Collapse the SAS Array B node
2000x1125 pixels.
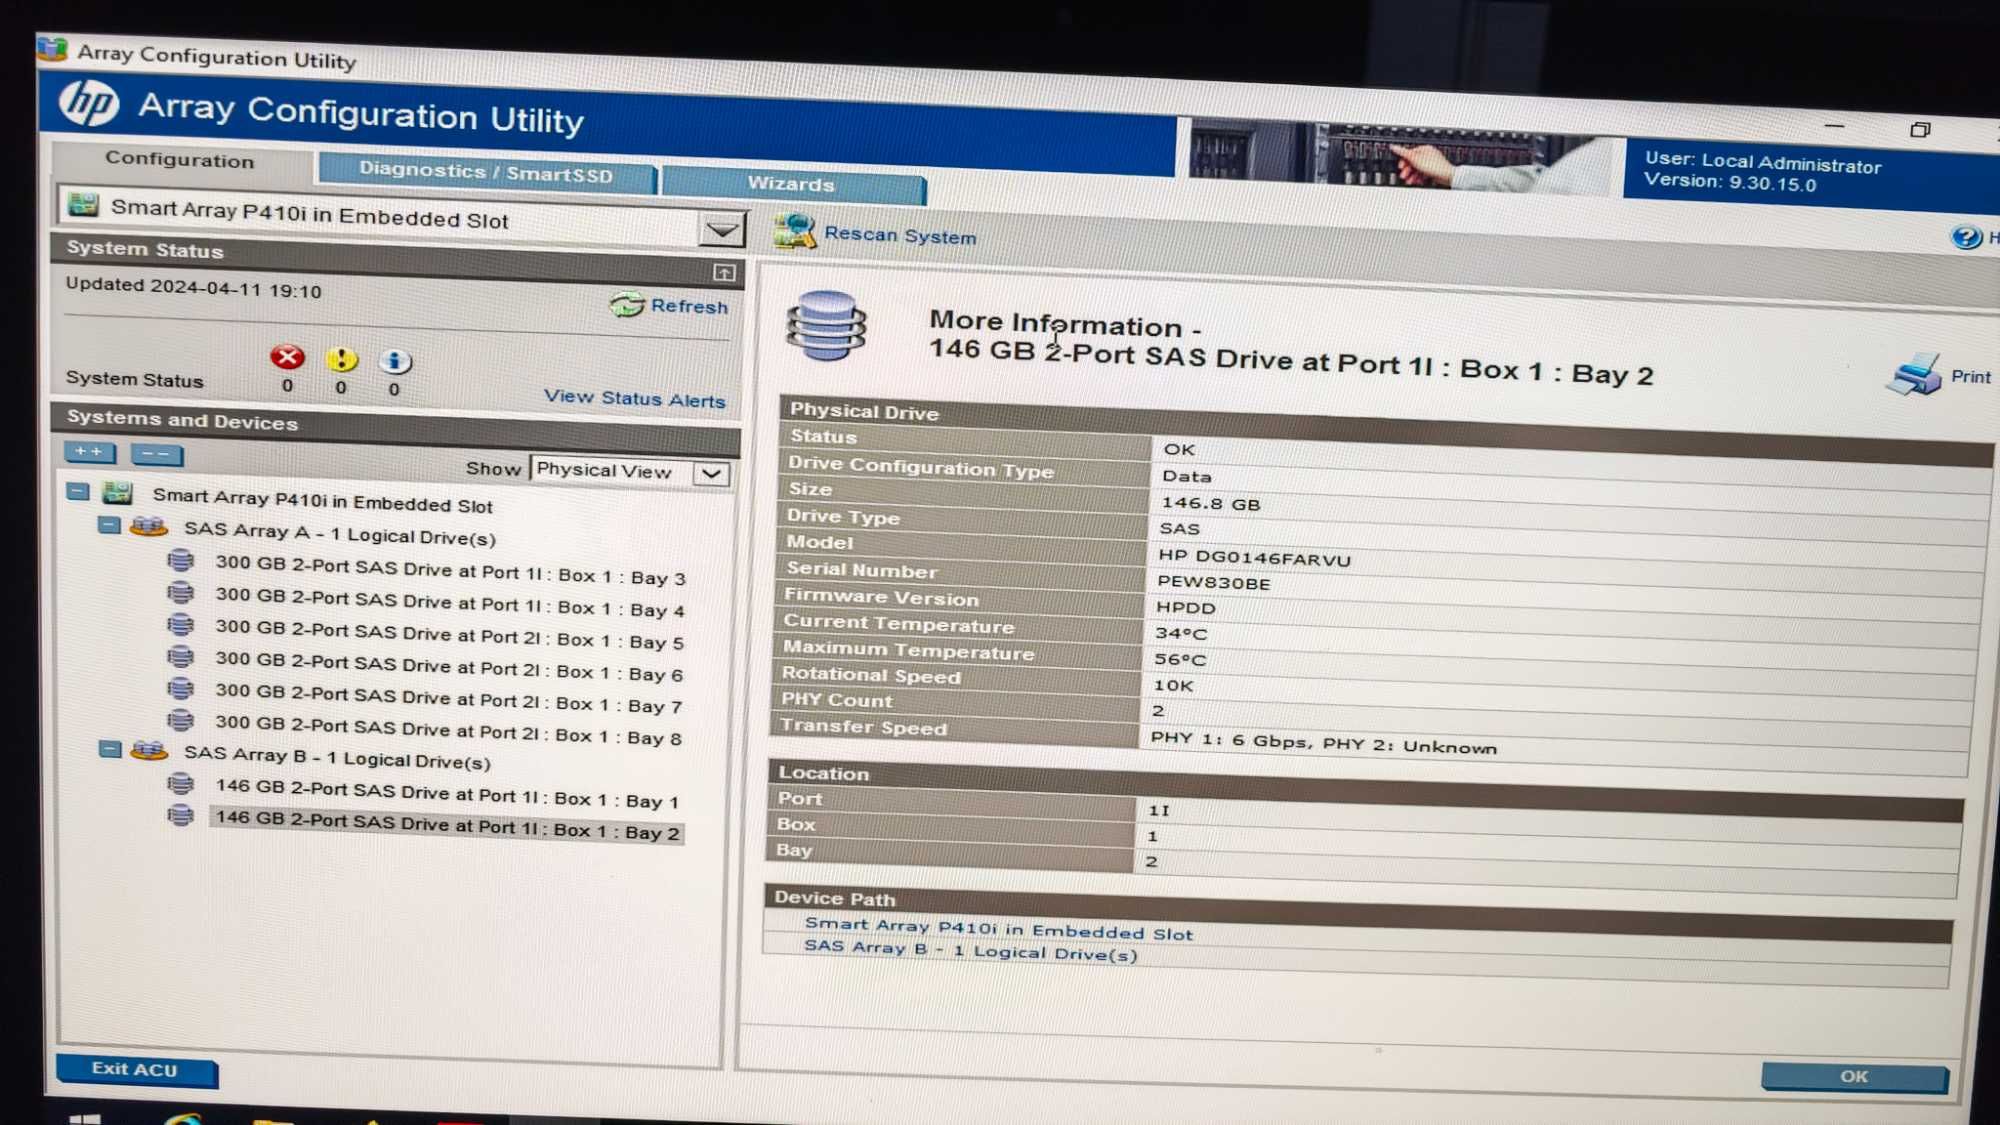coord(110,749)
